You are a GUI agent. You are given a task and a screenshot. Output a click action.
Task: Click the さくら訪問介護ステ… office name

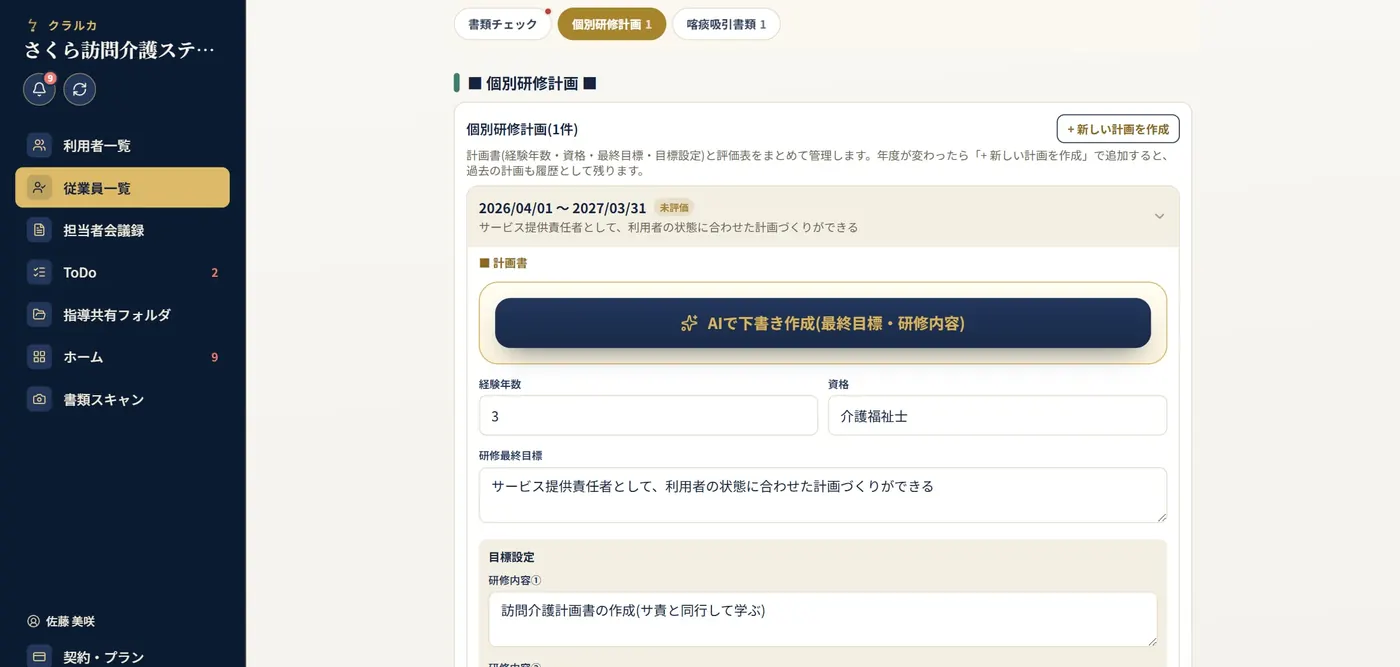pos(119,50)
